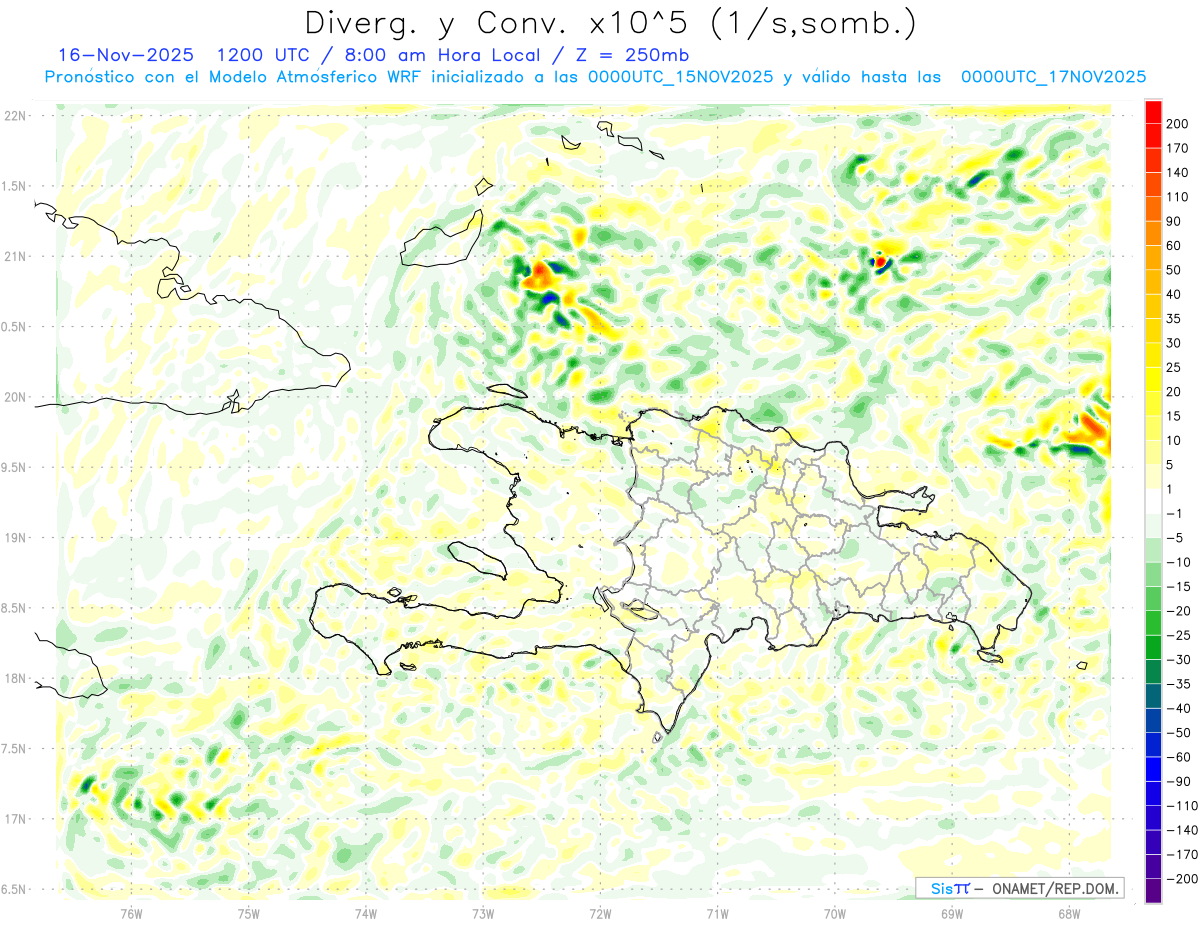The image size is (1200, 927).
Task: Click the '0000UTC_17NOV2025' valid-until time
Action: [x=1053, y=77]
